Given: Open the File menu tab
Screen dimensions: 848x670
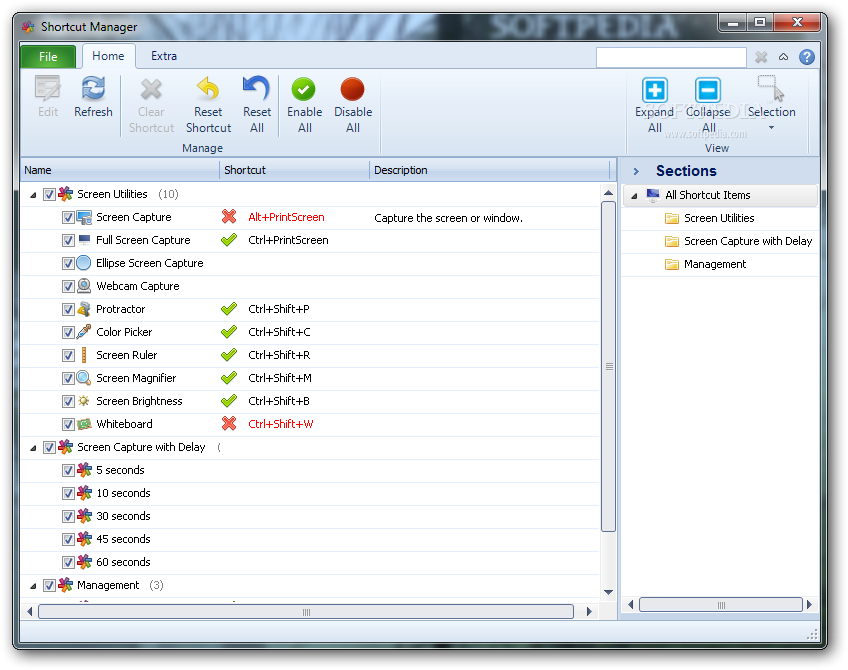Looking at the screenshot, I should 48,56.
